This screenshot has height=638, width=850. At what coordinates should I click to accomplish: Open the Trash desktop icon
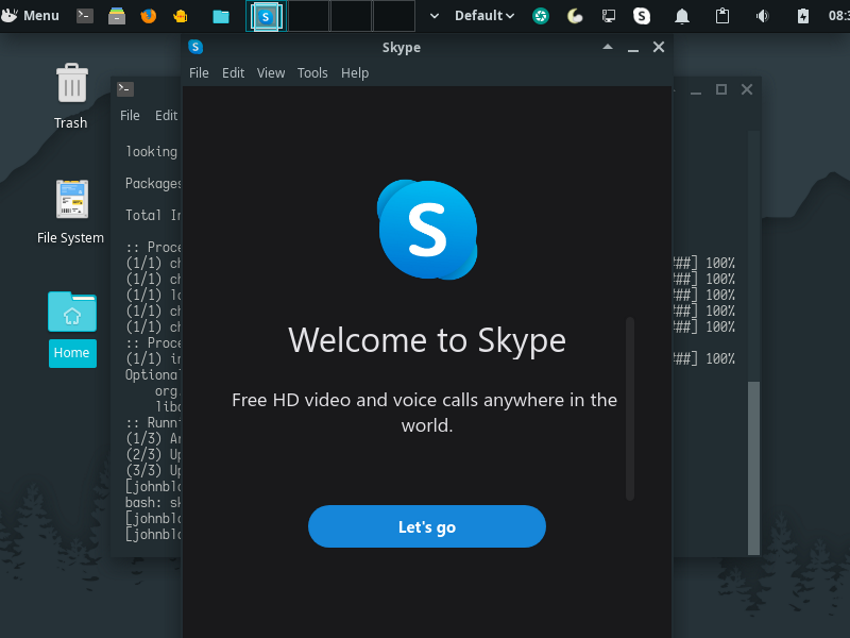71,96
